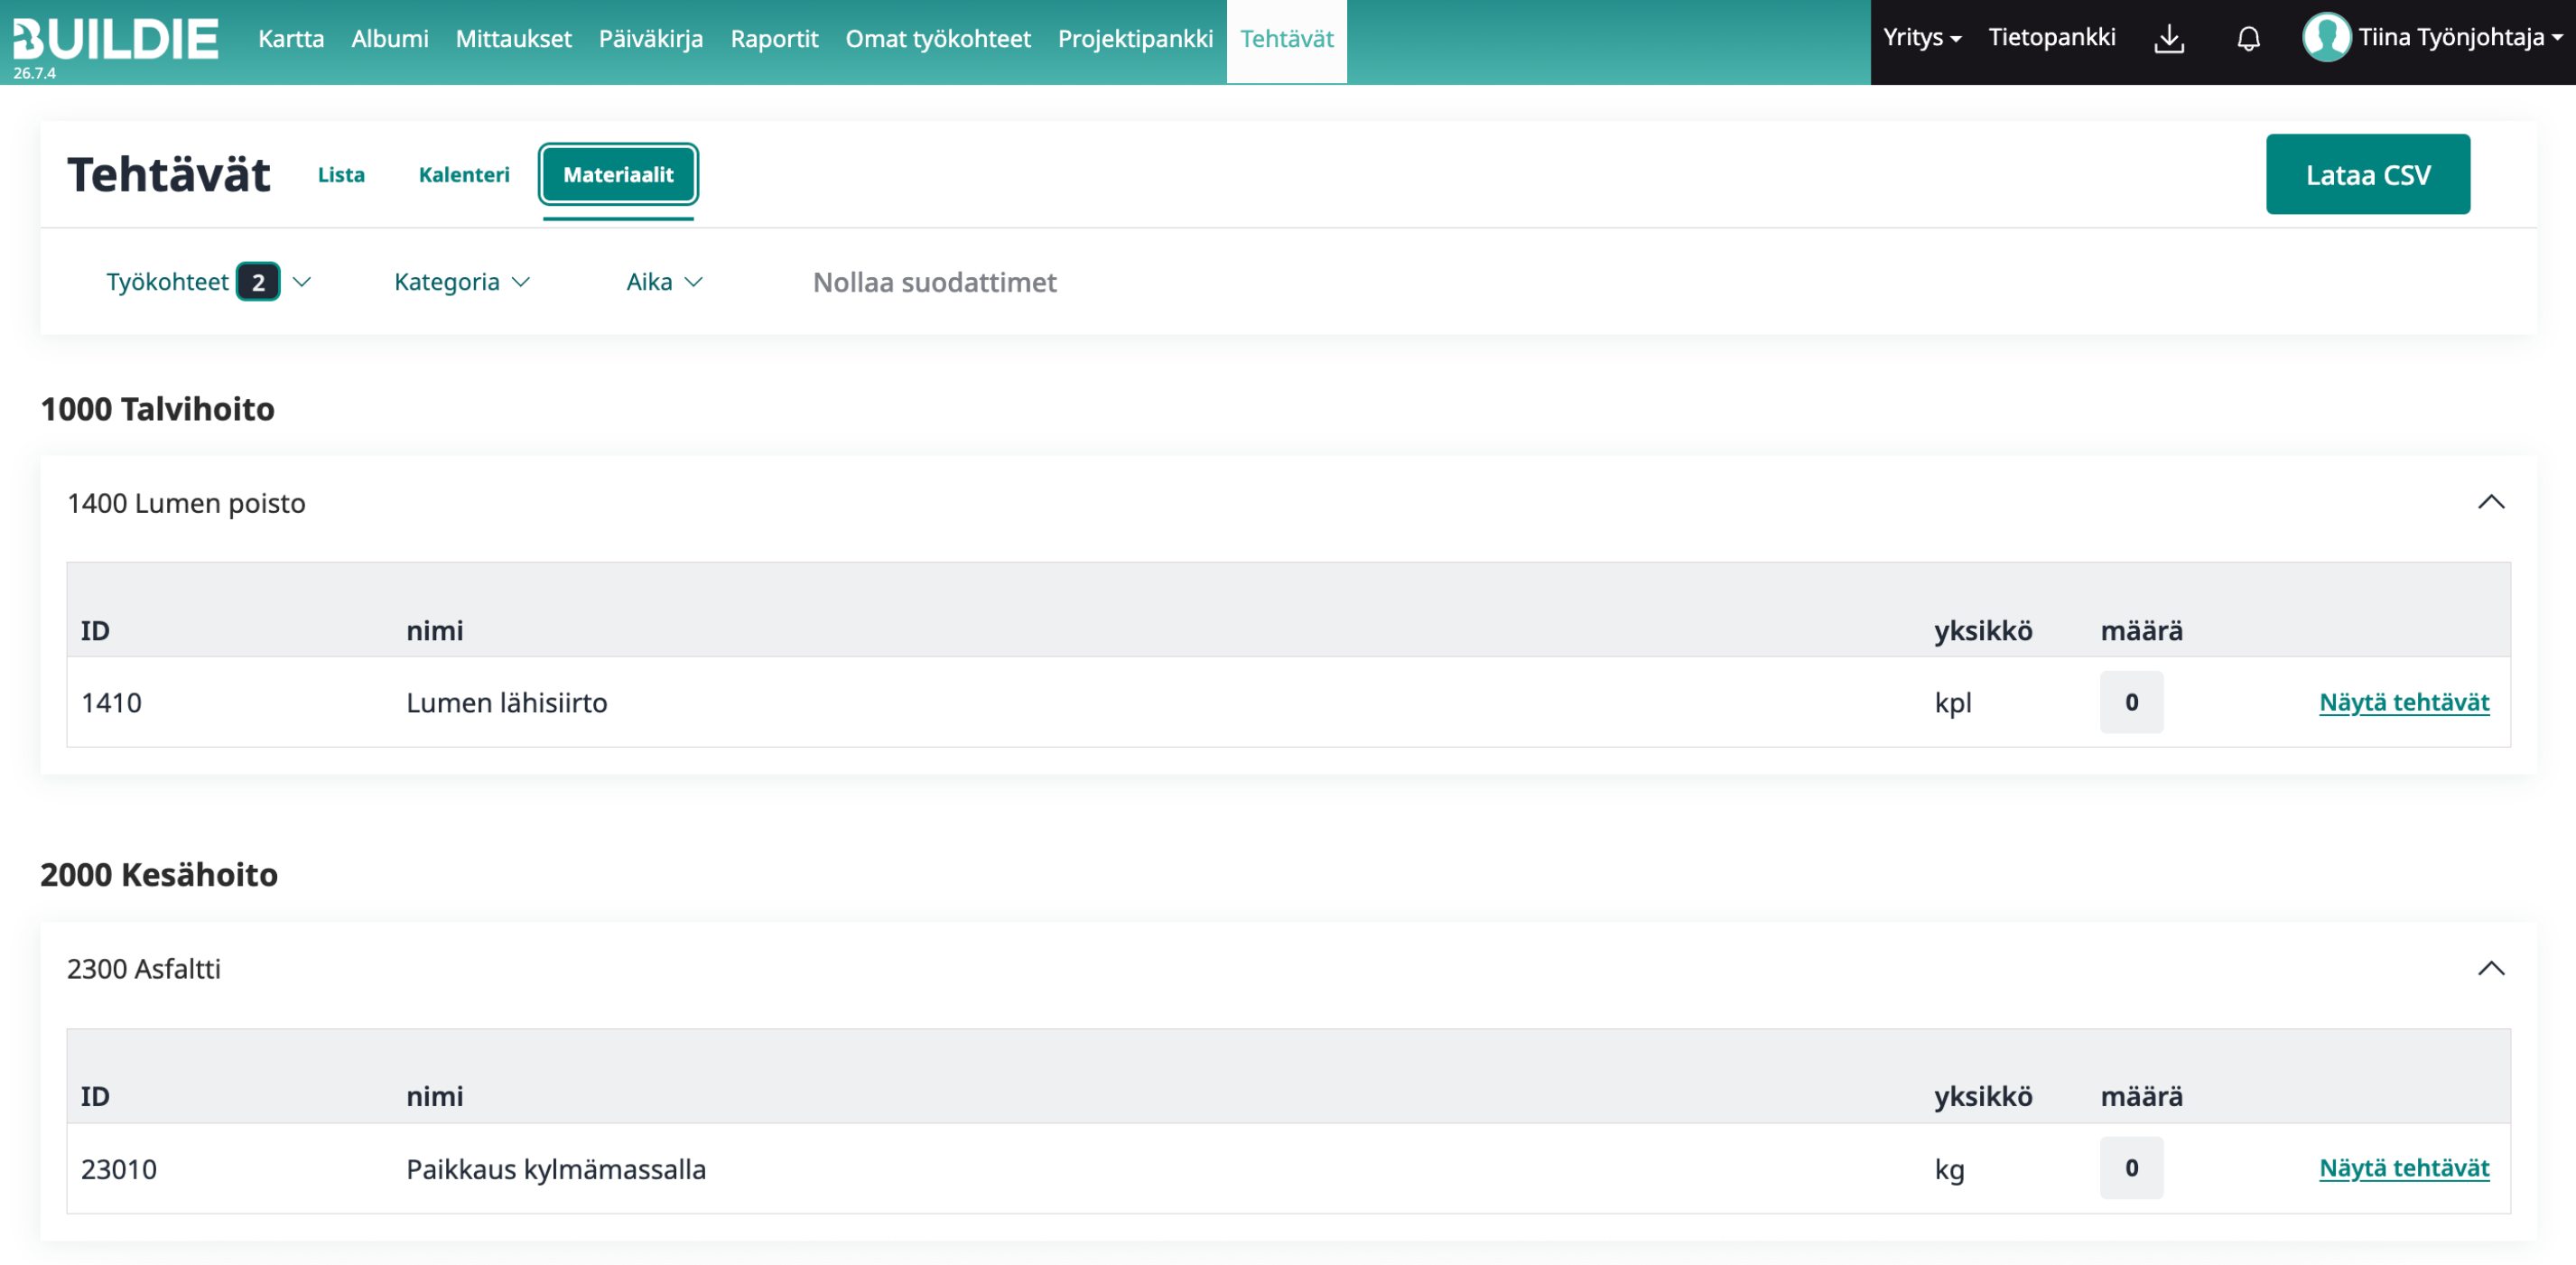The height and width of the screenshot is (1265, 2576).
Task: Open notifications bell icon
Action: pos(2248,39)
